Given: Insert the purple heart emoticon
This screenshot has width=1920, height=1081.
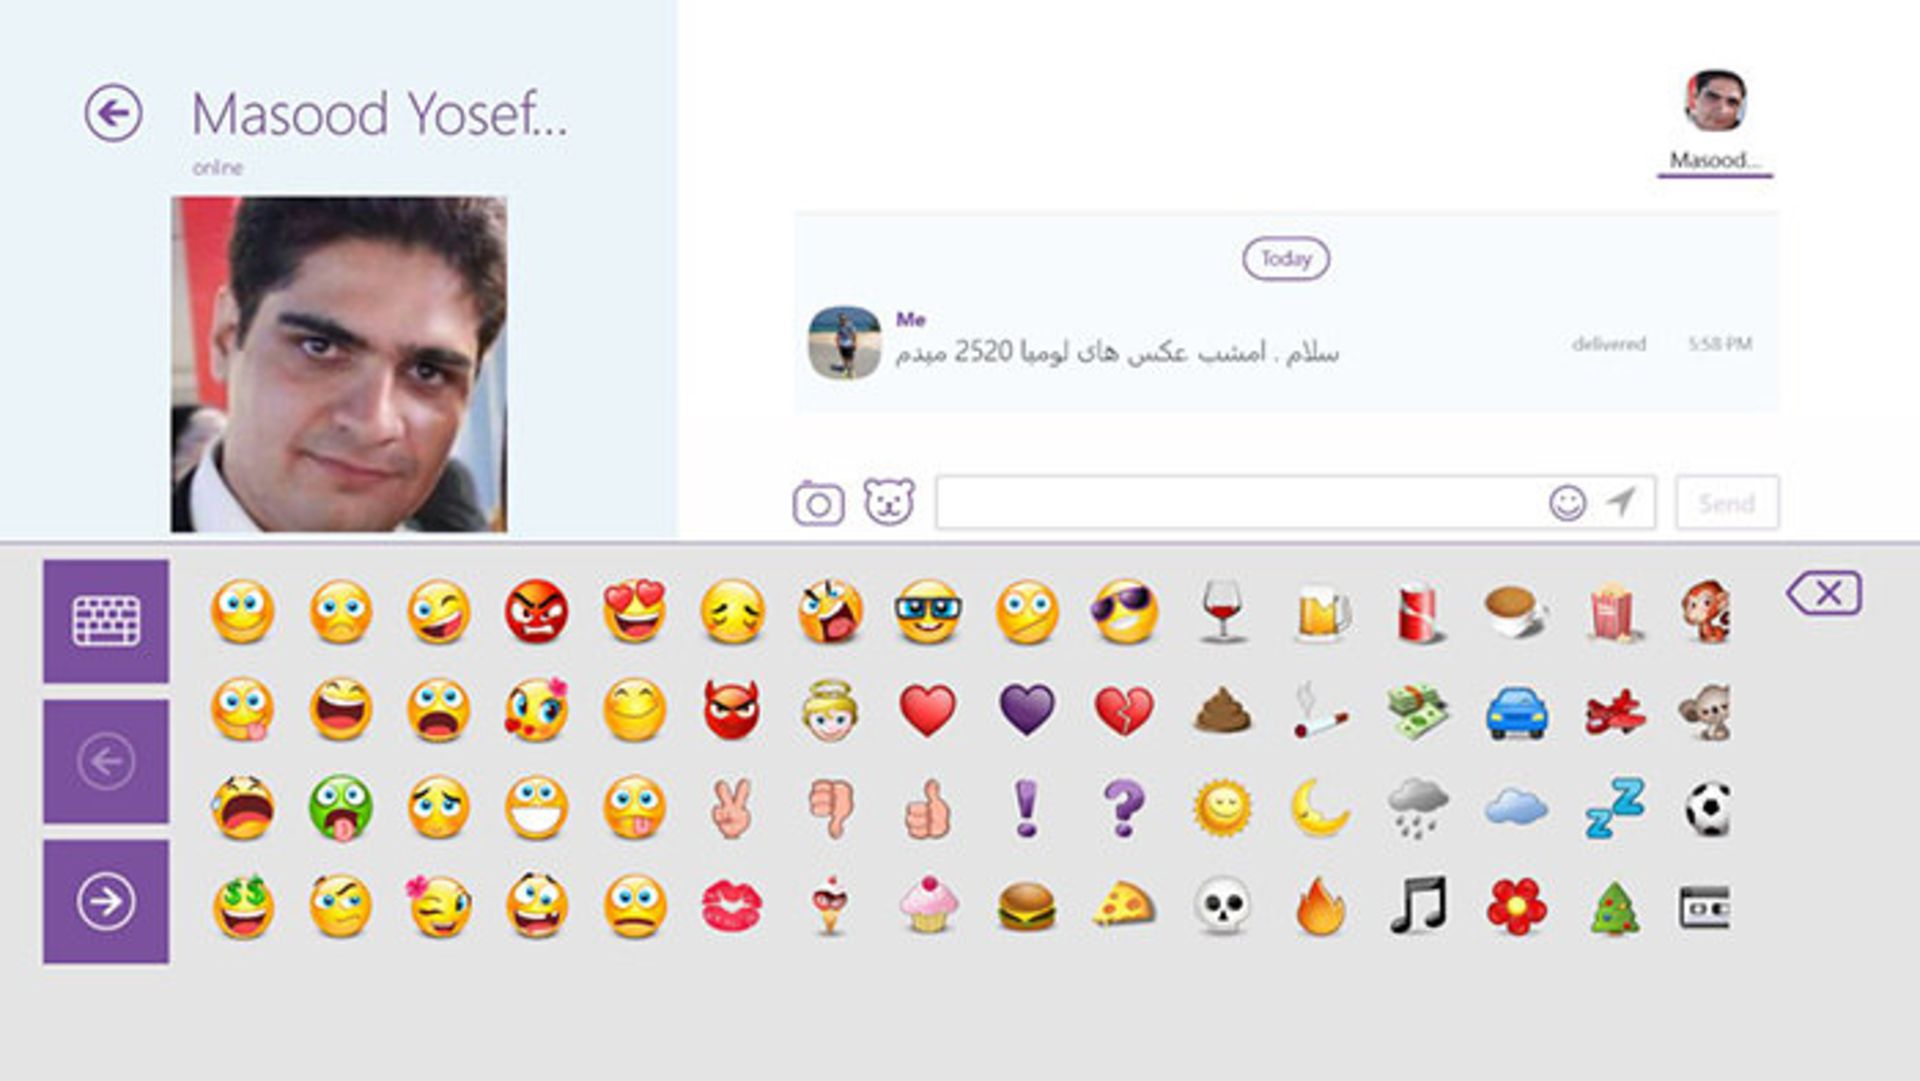Looking at the screenshot, I should [1026, 710].
